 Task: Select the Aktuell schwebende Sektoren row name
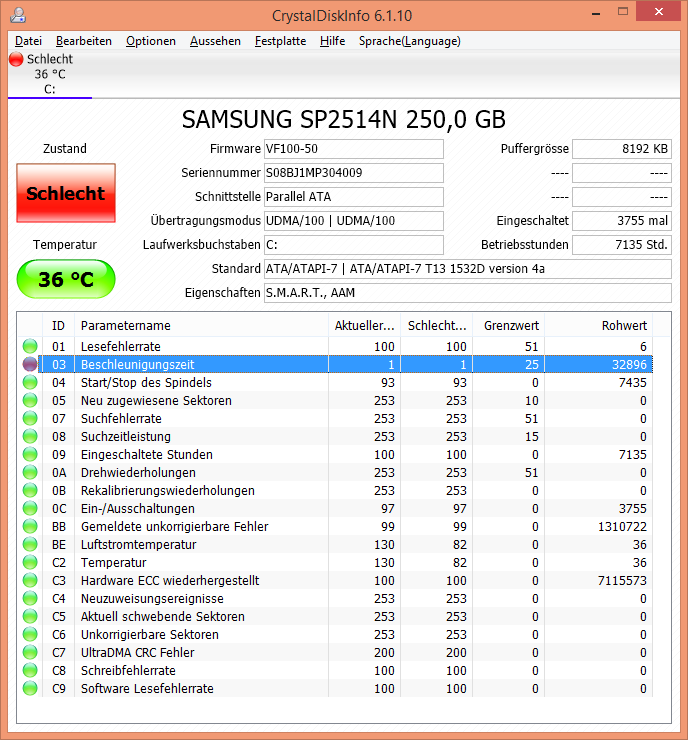tap(163, 616)
